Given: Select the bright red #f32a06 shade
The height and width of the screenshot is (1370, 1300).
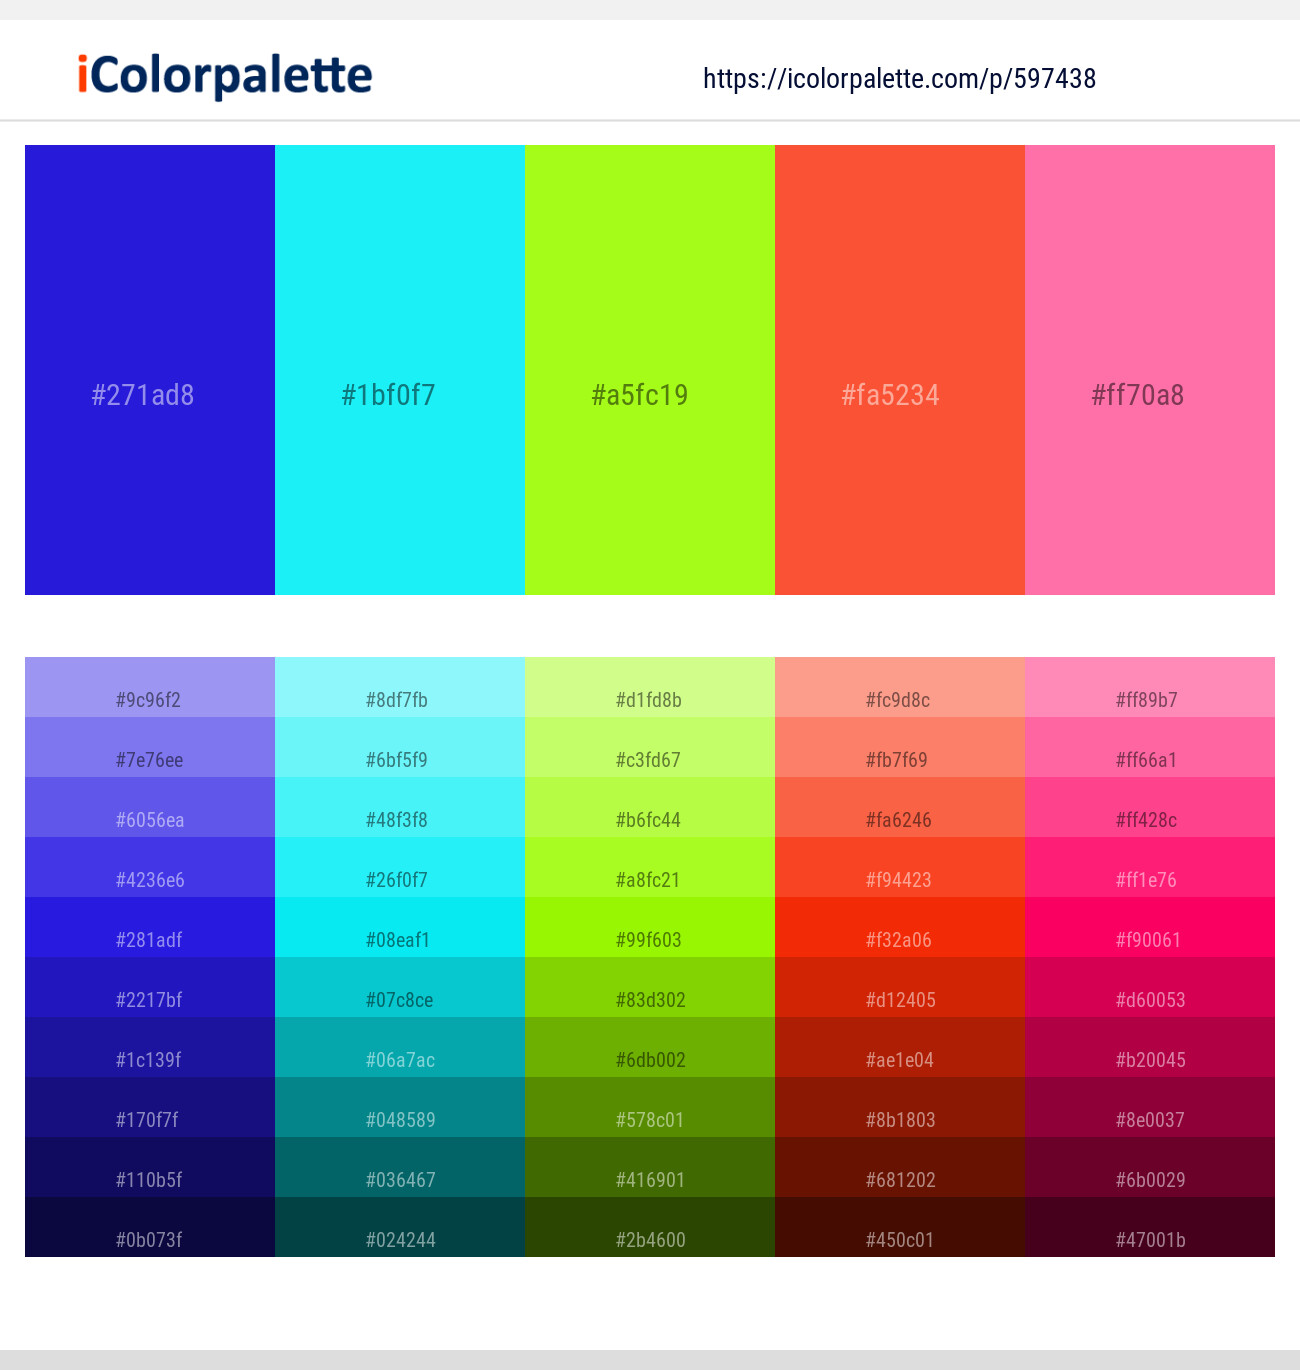Looking at the screenshot, I should 900,927.
